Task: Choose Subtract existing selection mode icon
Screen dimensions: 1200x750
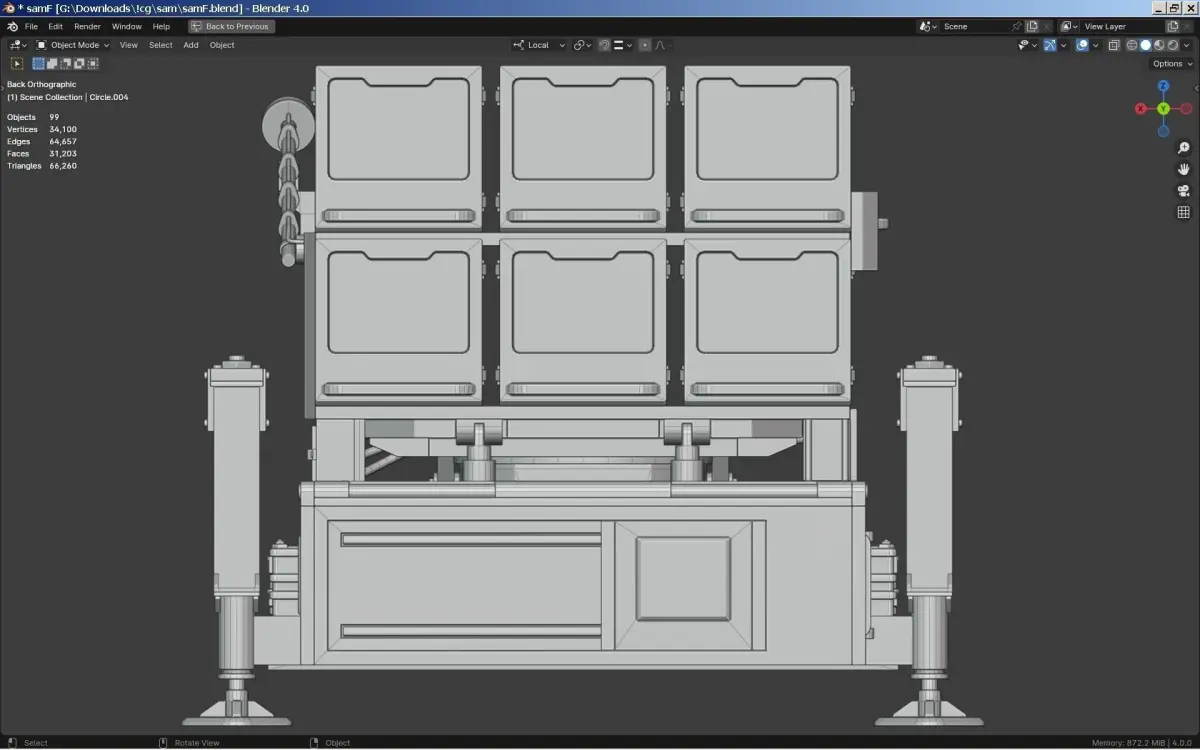Action: coord(66,64)
